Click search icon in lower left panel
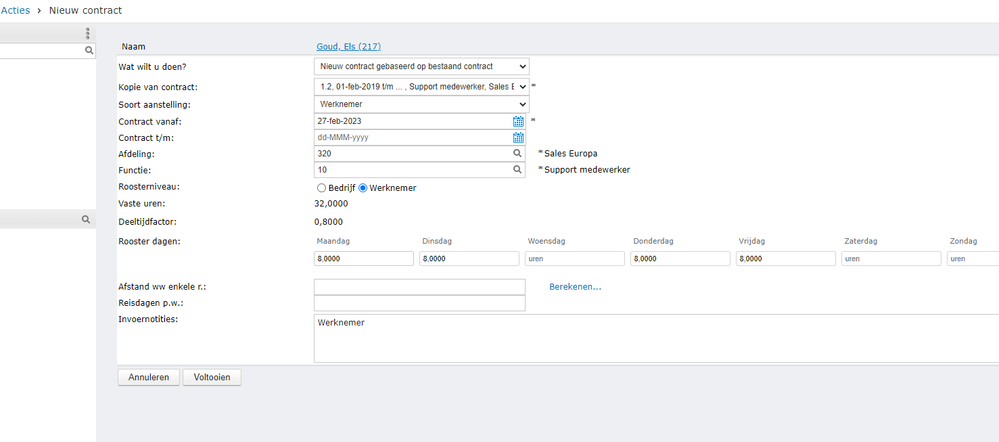 pos(87,218)
